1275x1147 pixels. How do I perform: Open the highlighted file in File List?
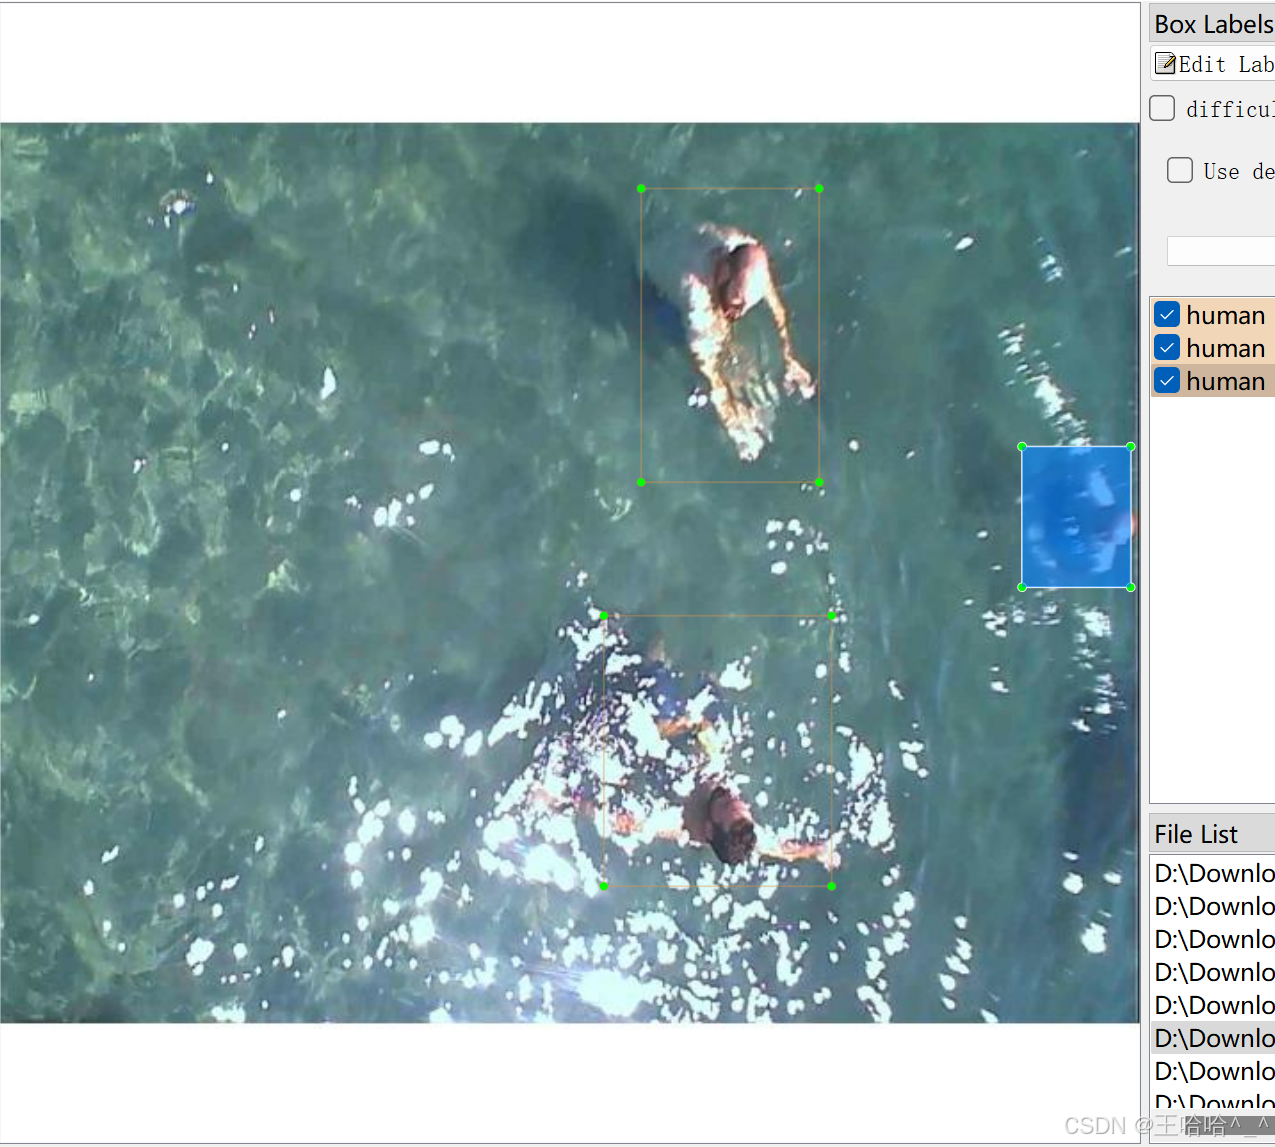click(1214, 1038)
